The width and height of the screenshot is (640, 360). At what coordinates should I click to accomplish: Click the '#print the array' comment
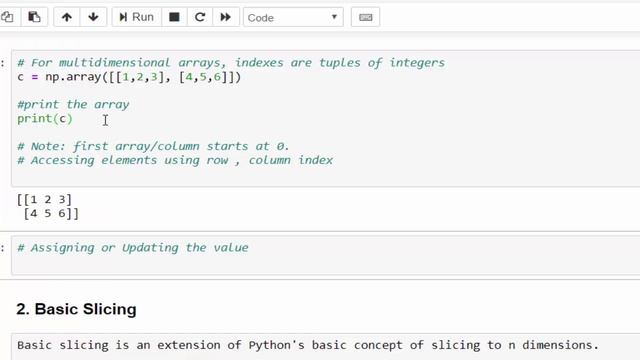(x=73, y=104)
